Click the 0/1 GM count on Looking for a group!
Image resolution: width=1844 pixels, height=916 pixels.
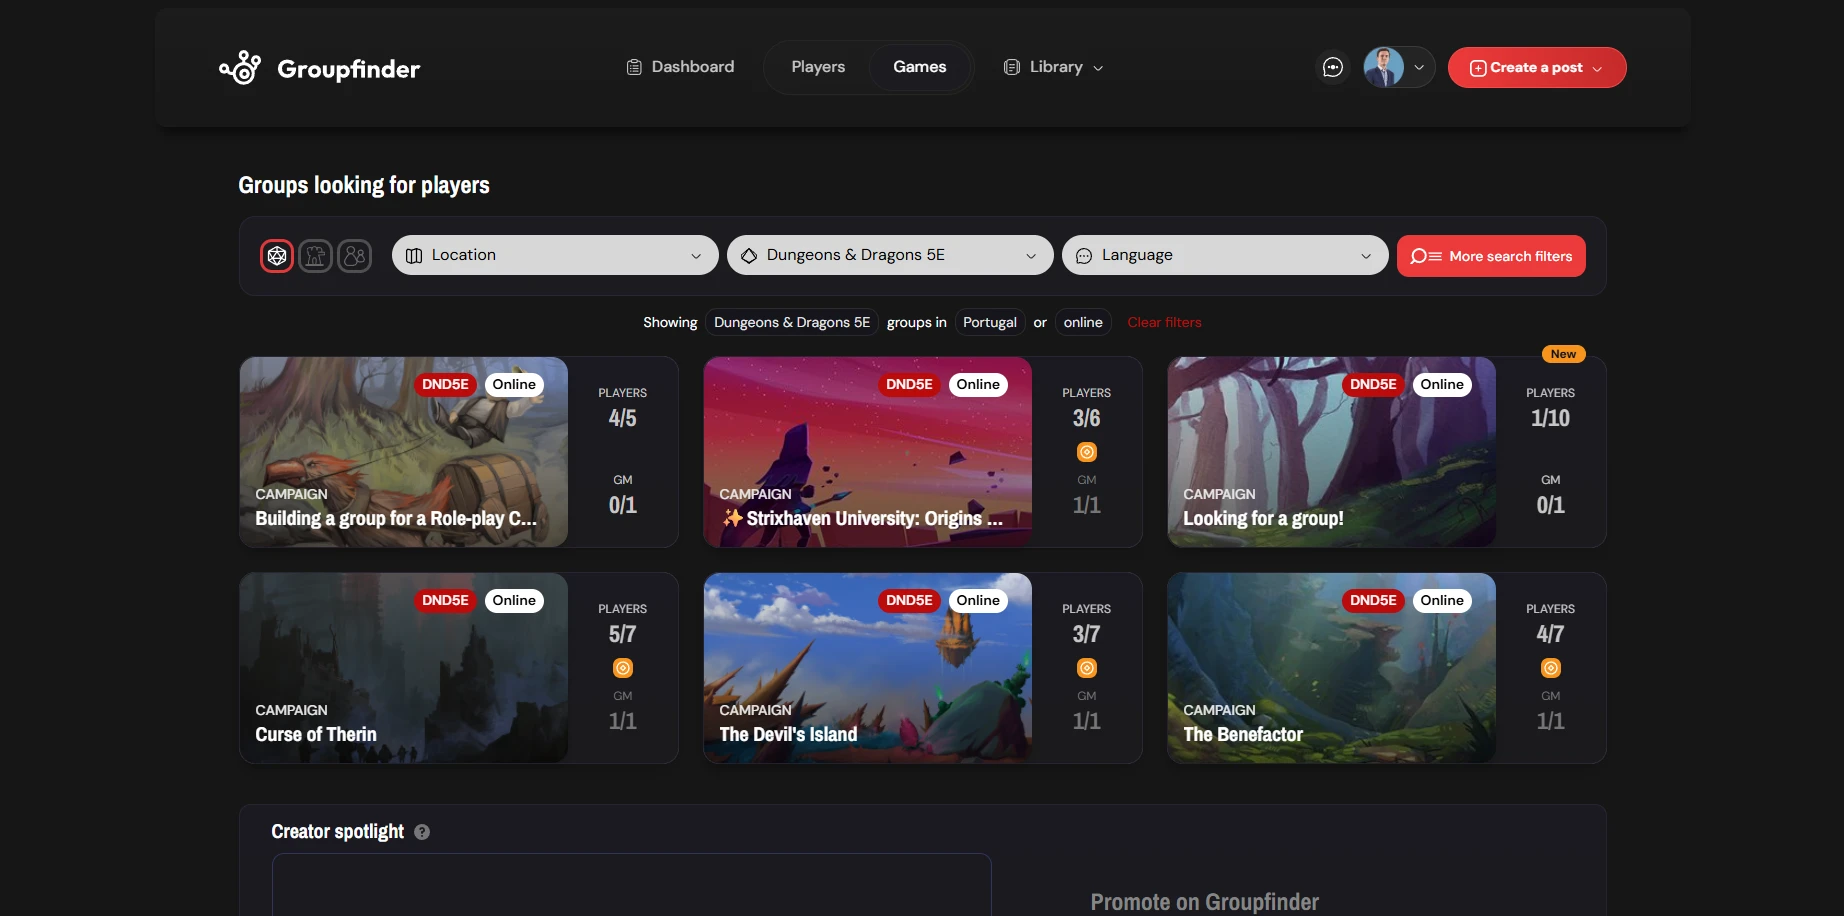click(1551, 505)
